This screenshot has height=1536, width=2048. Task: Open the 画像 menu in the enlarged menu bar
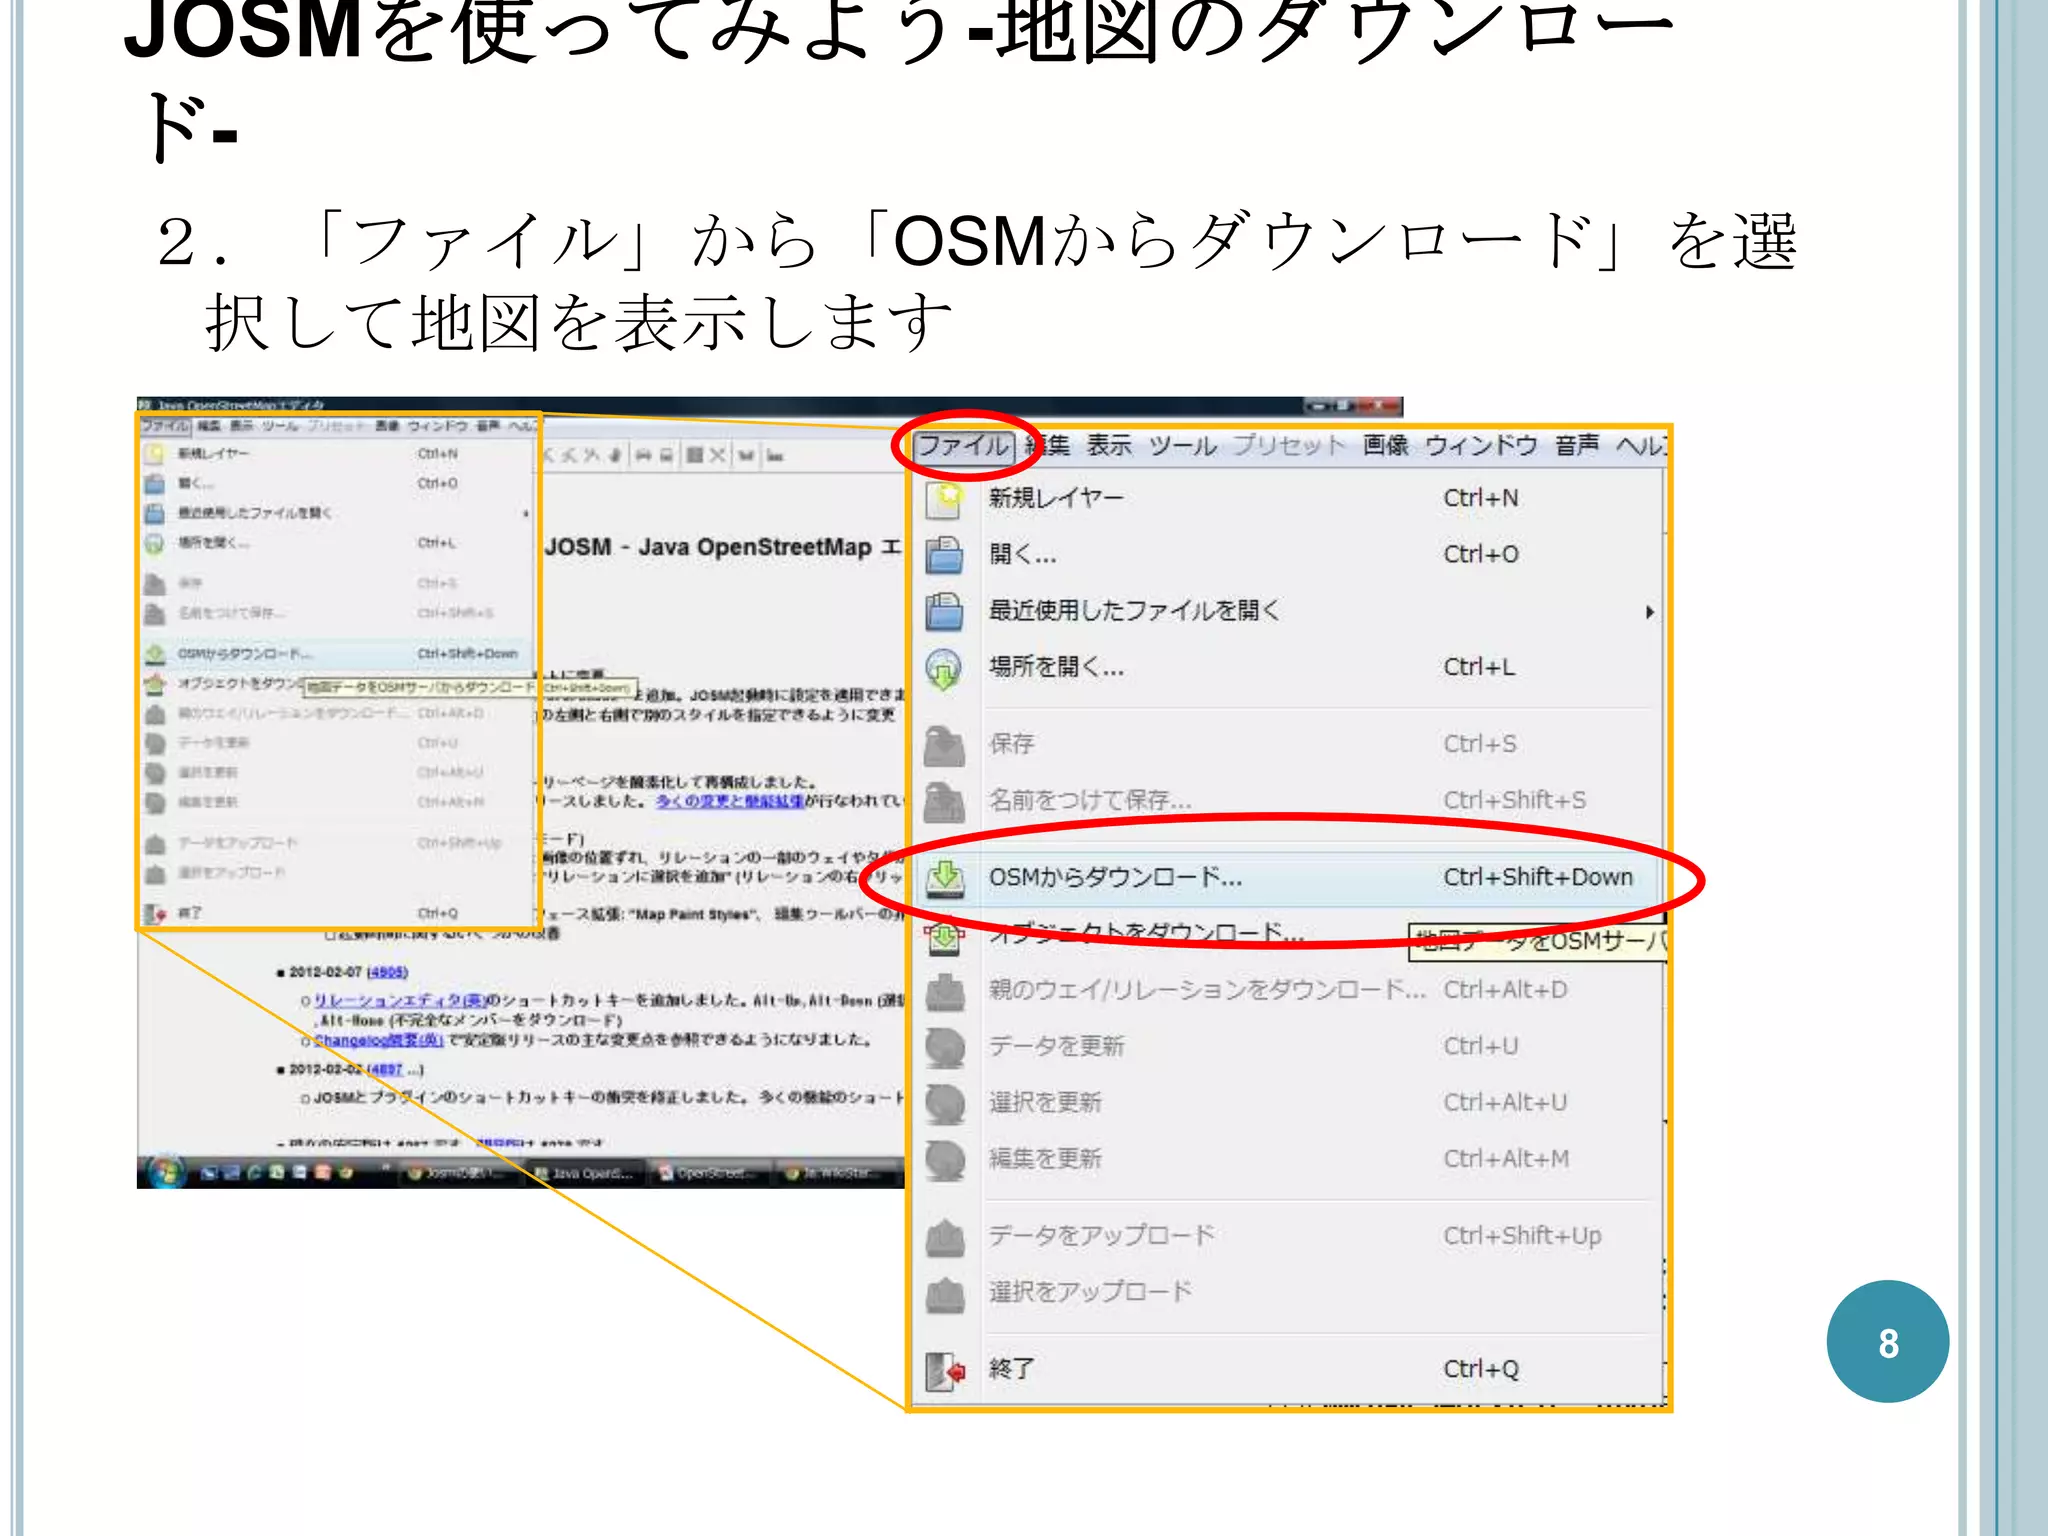pos(1386,446)
